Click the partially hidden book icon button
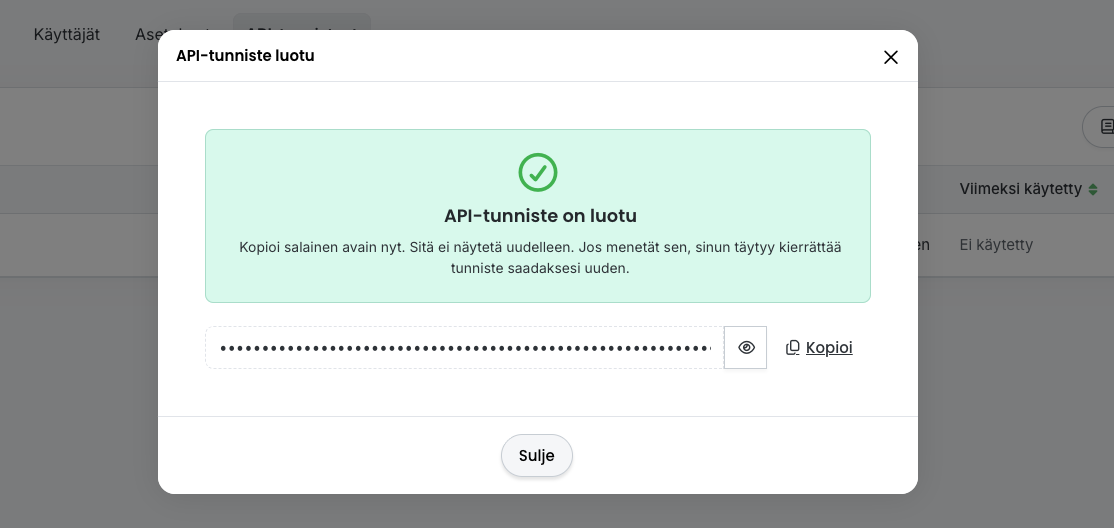The height and width of the screenshot is (528, 1114). pos(1100,127)
